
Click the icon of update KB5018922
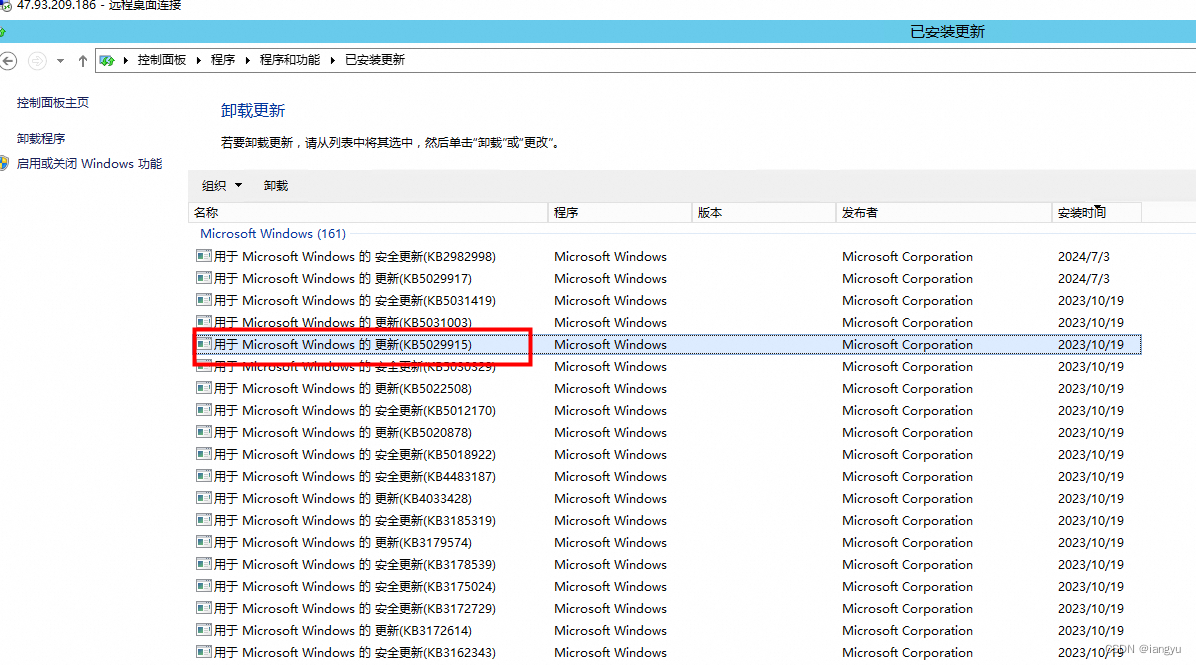pyautogui.click(x=204, y=455)
